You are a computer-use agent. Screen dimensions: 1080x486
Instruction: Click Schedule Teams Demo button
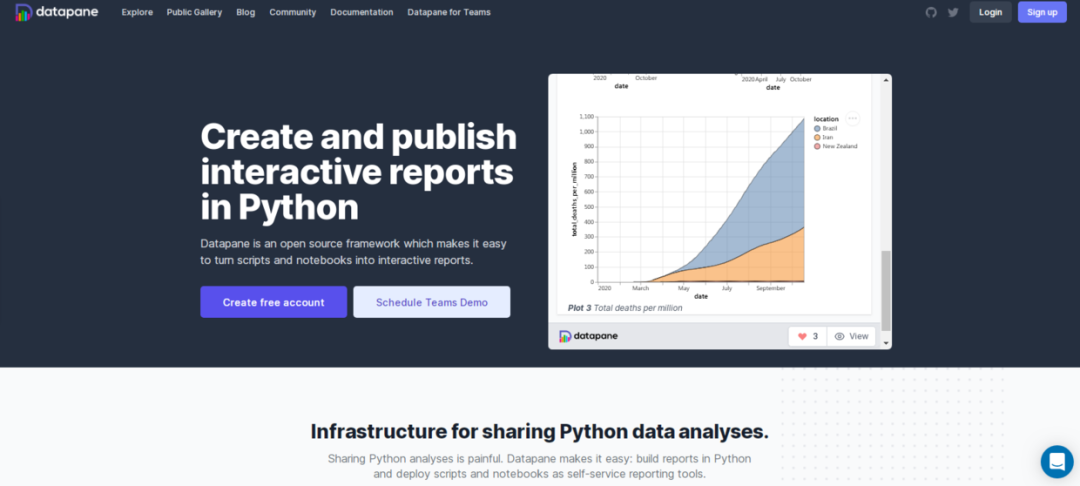(x=432, y=302)
